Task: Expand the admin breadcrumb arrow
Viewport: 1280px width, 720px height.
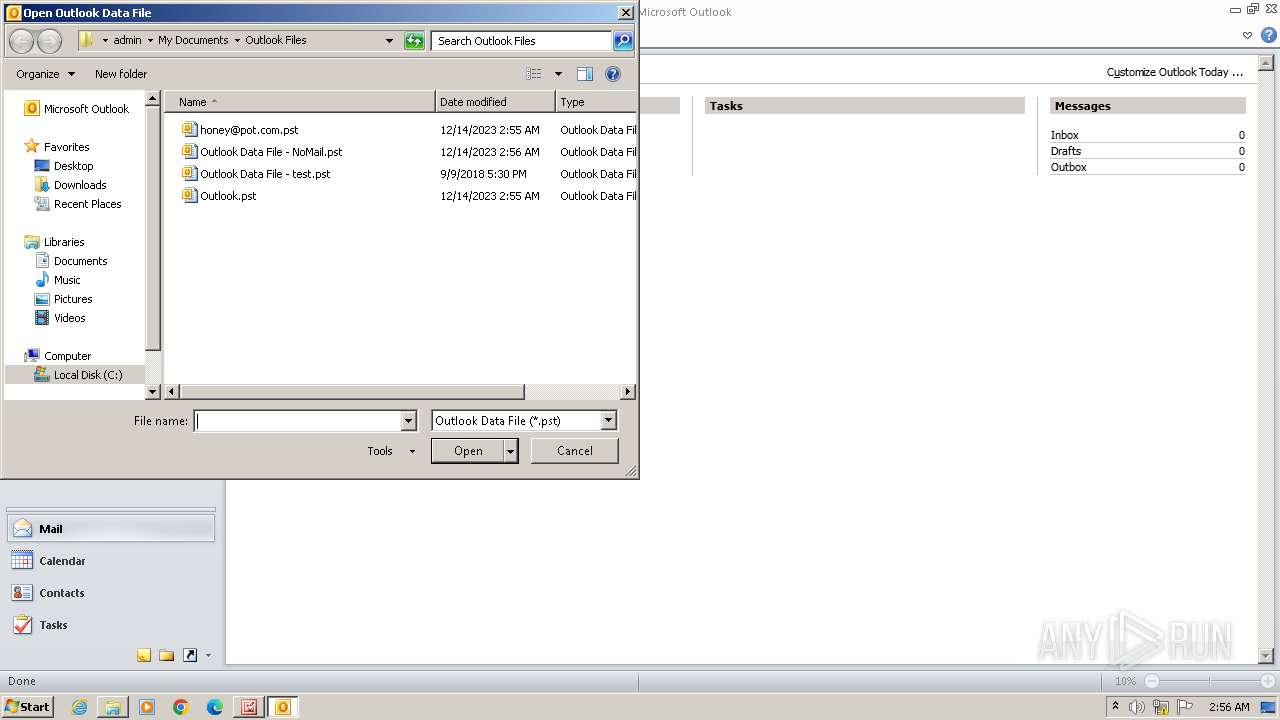Action: (150, 41)
